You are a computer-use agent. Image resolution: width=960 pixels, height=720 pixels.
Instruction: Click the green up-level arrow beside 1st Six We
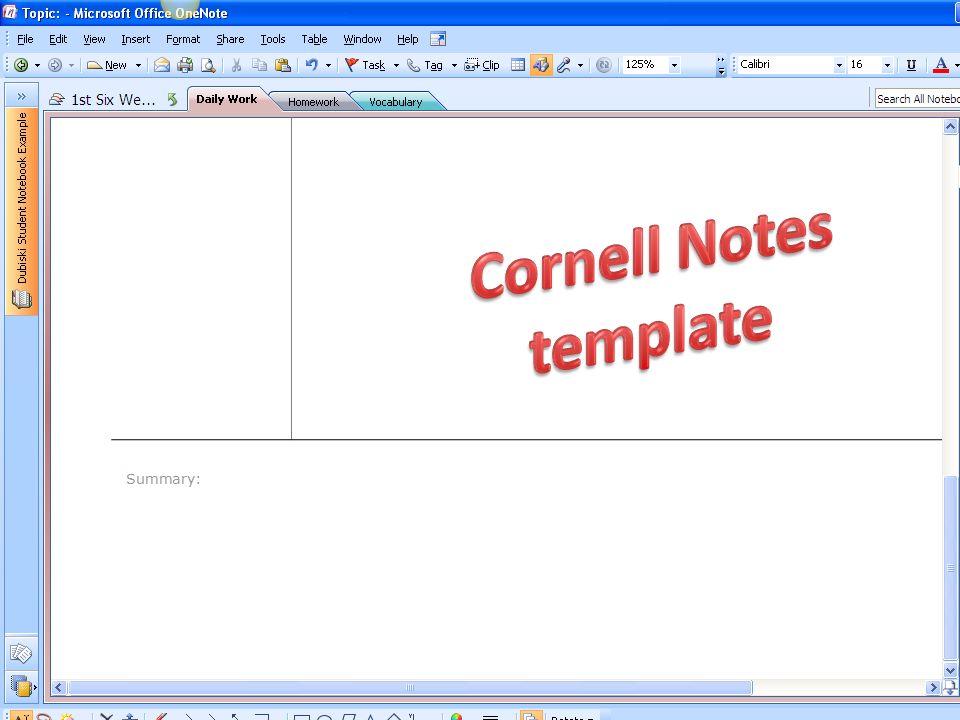173,99
